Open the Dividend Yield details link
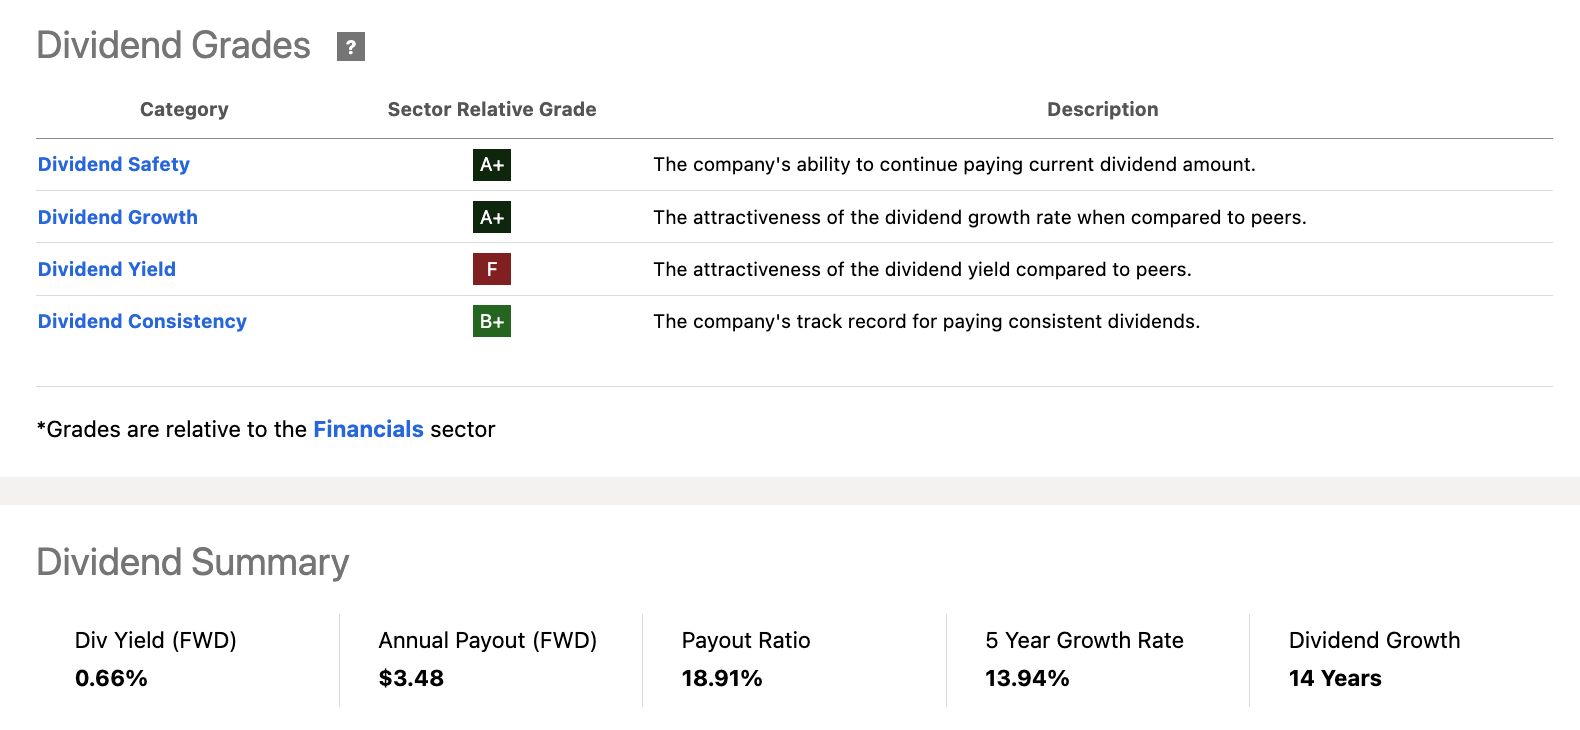The height and width of the screenshot is (730, 1580). click(x=106, y=269)
